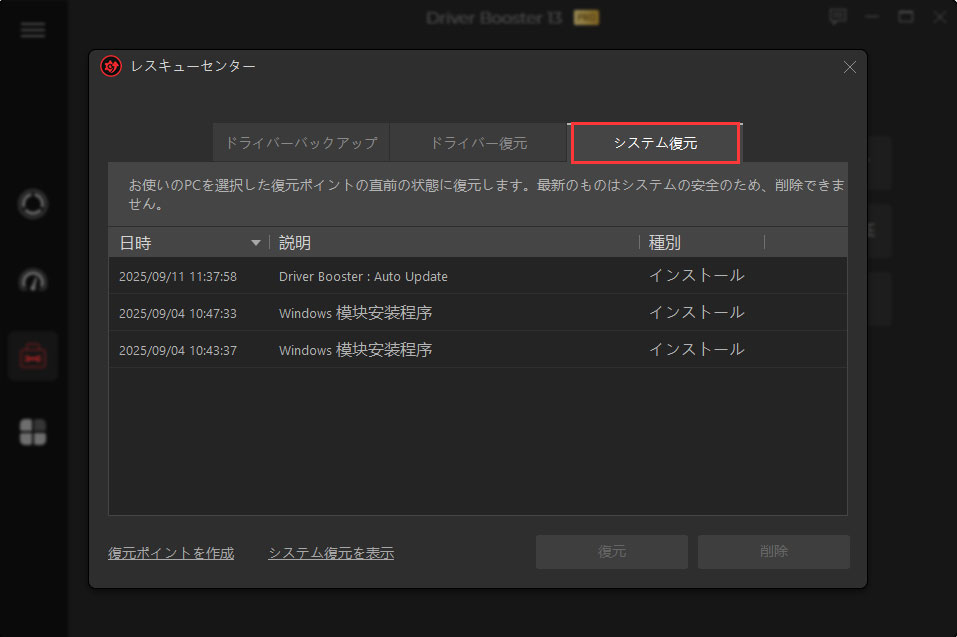This screenshot has height=637, width=957.
Task: Open the hamburger menu in the sidebar
Action: click(33, 30)
